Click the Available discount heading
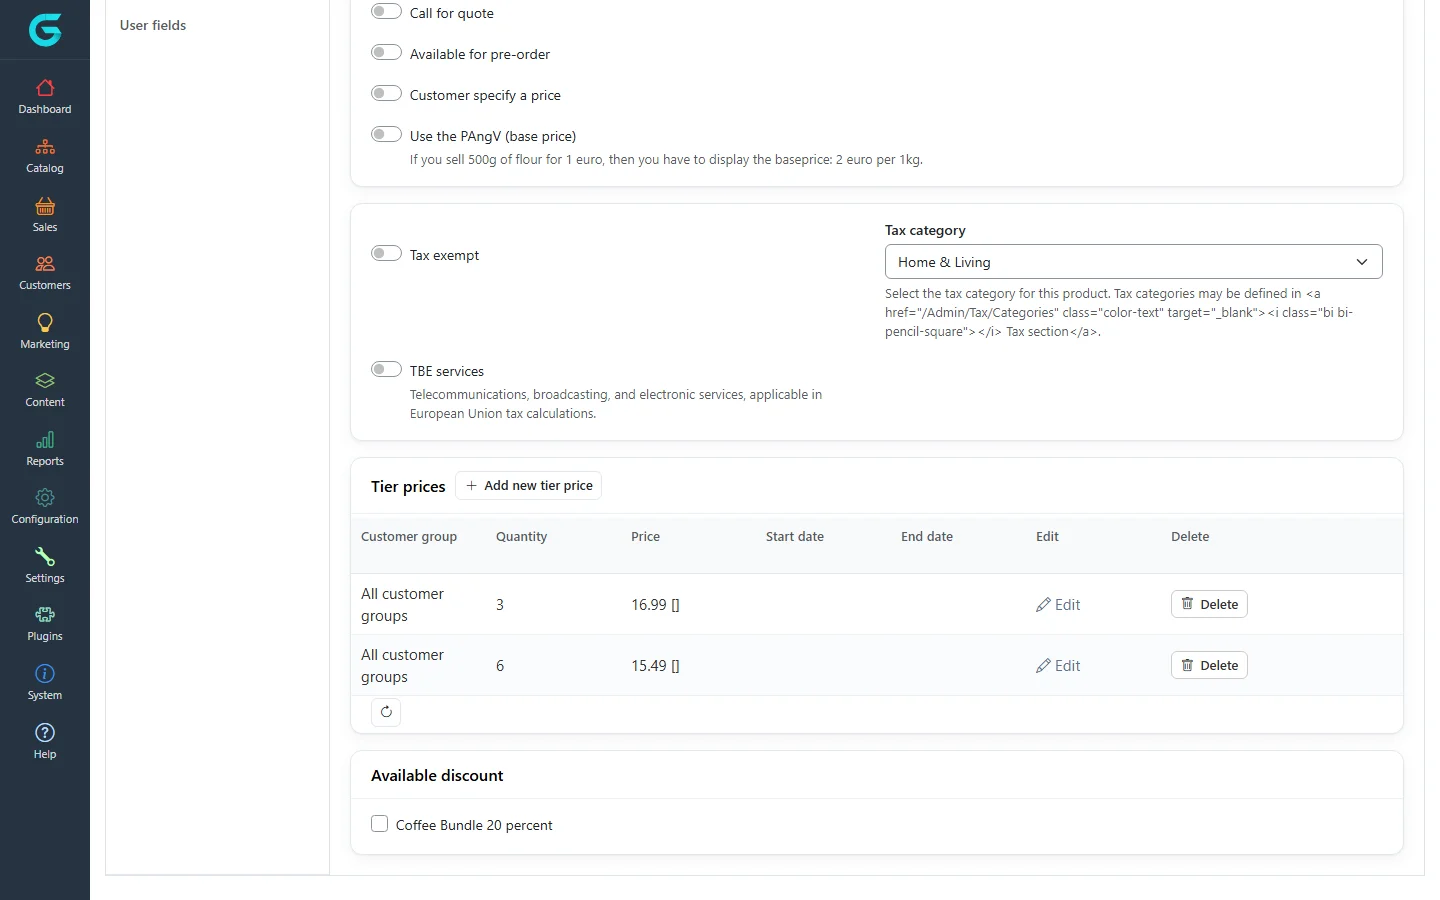This screenshot has height=900, width=1440. click(x=437, y=776)
